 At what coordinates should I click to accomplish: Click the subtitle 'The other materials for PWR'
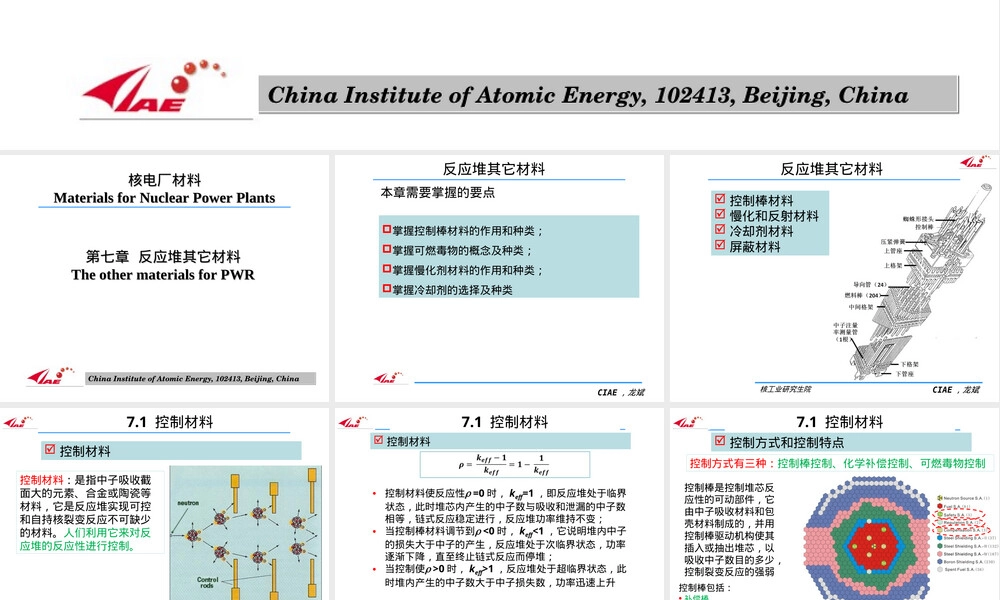click(x=163, y=275)
